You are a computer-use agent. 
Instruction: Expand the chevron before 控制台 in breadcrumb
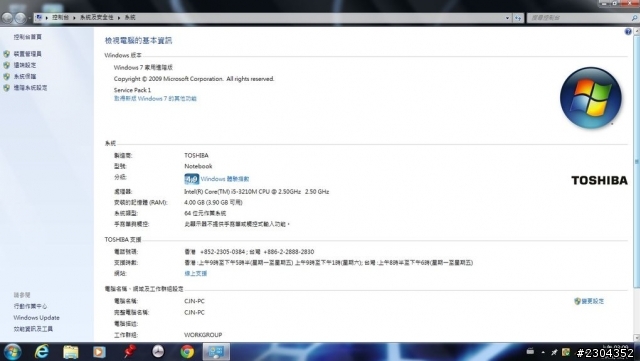click(x=47, y=18)
